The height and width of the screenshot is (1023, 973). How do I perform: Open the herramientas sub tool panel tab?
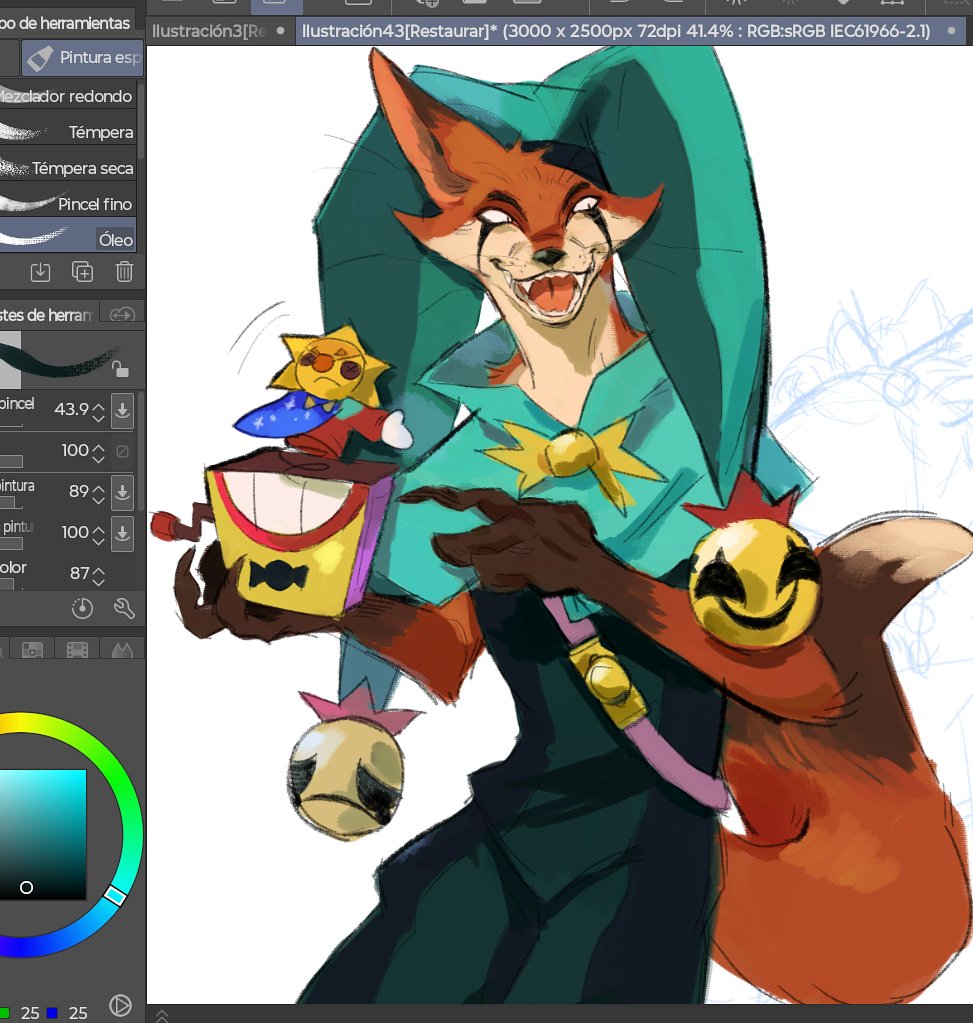coord(67,23)
